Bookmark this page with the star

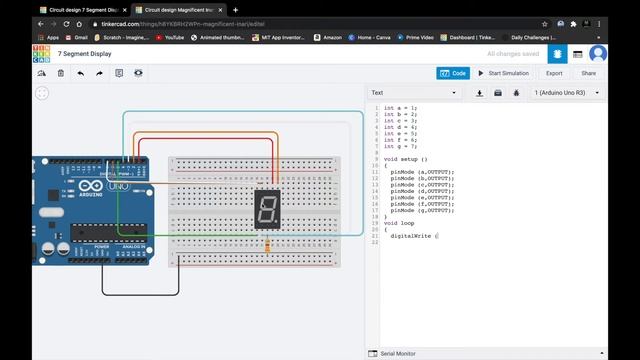point(544,24)
